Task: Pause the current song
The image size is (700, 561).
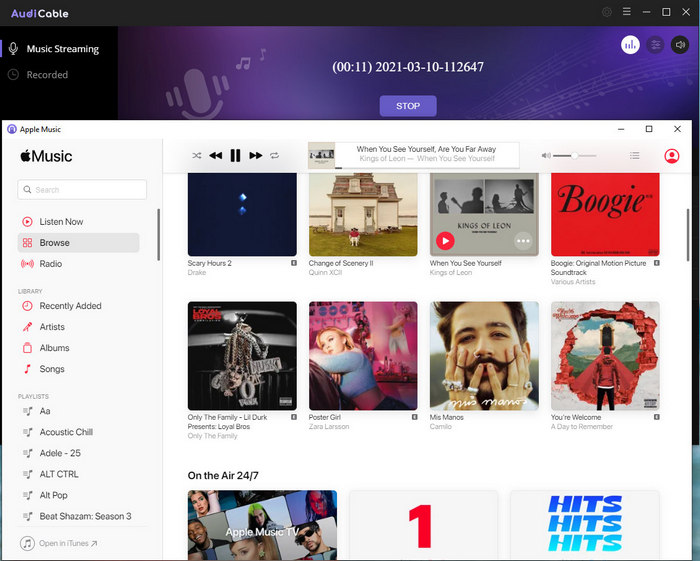Action: pyautogui.click(x=235, y=155)
